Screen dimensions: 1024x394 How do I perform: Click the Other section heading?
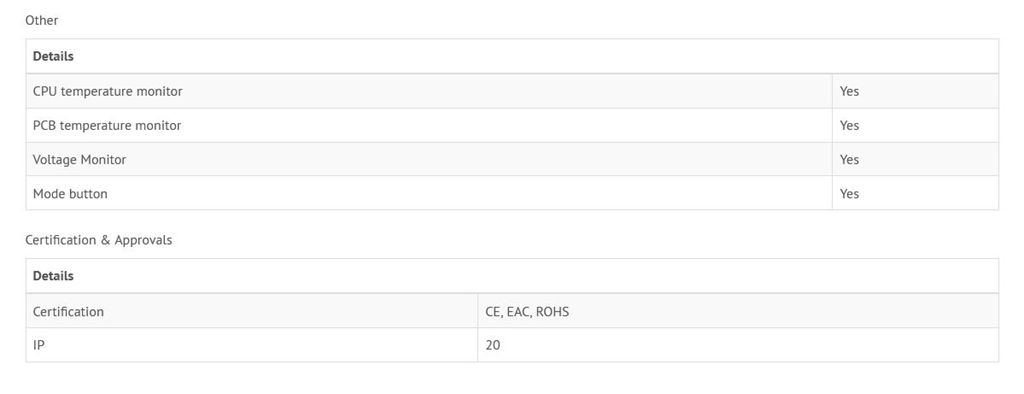coord(42,20)
